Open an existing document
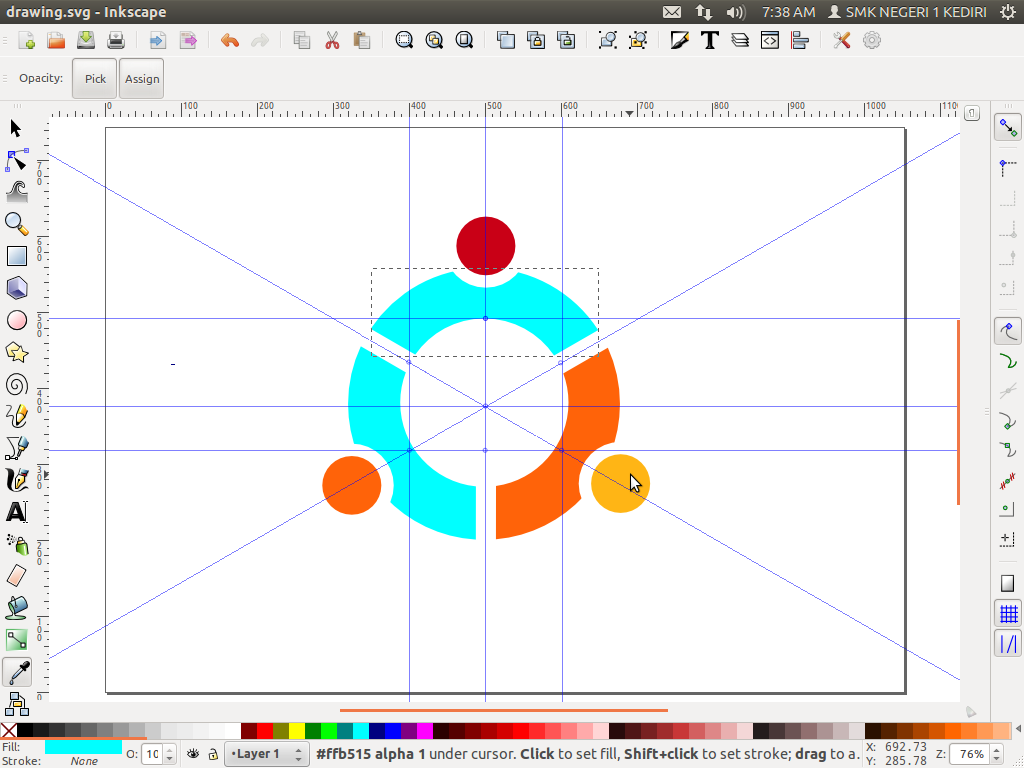This screenshot has width=1024, height=768. (56, 40)
